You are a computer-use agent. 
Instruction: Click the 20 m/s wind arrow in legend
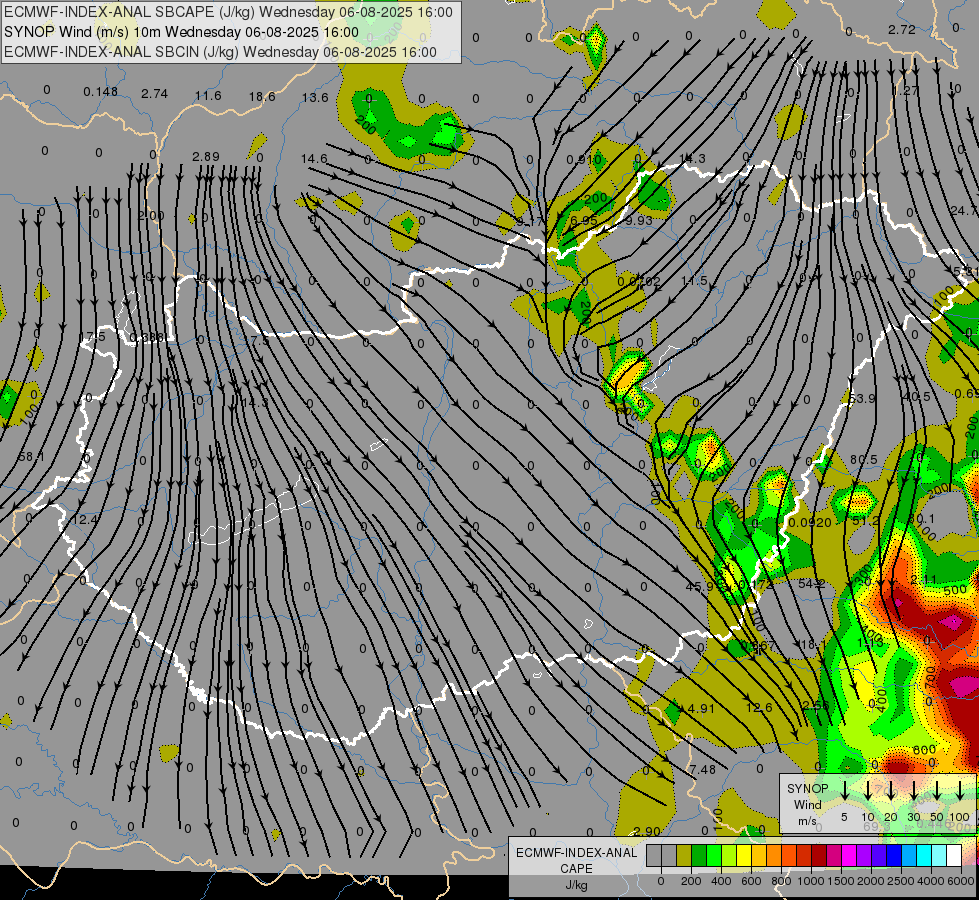(x=891, y=791)
